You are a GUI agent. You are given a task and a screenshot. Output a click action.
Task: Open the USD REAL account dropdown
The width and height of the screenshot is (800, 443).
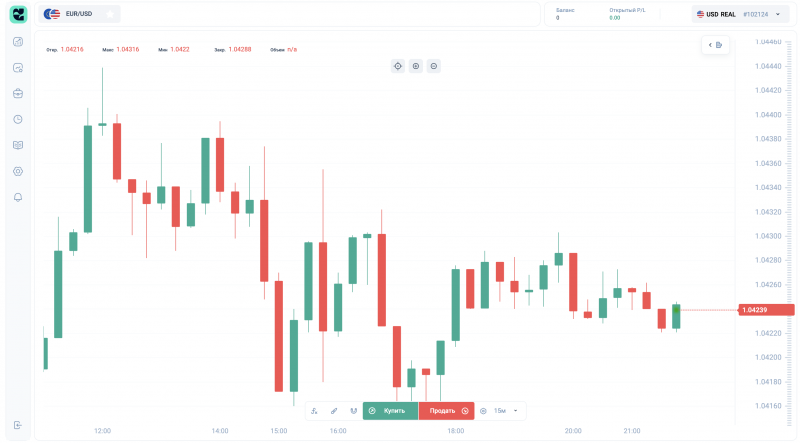pos(740,14)
